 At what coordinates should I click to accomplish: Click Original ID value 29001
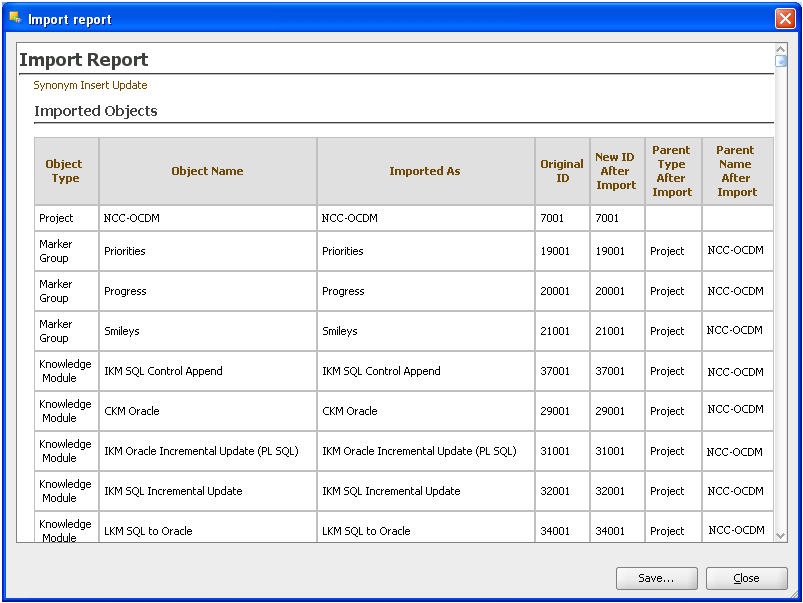[555, 411]
